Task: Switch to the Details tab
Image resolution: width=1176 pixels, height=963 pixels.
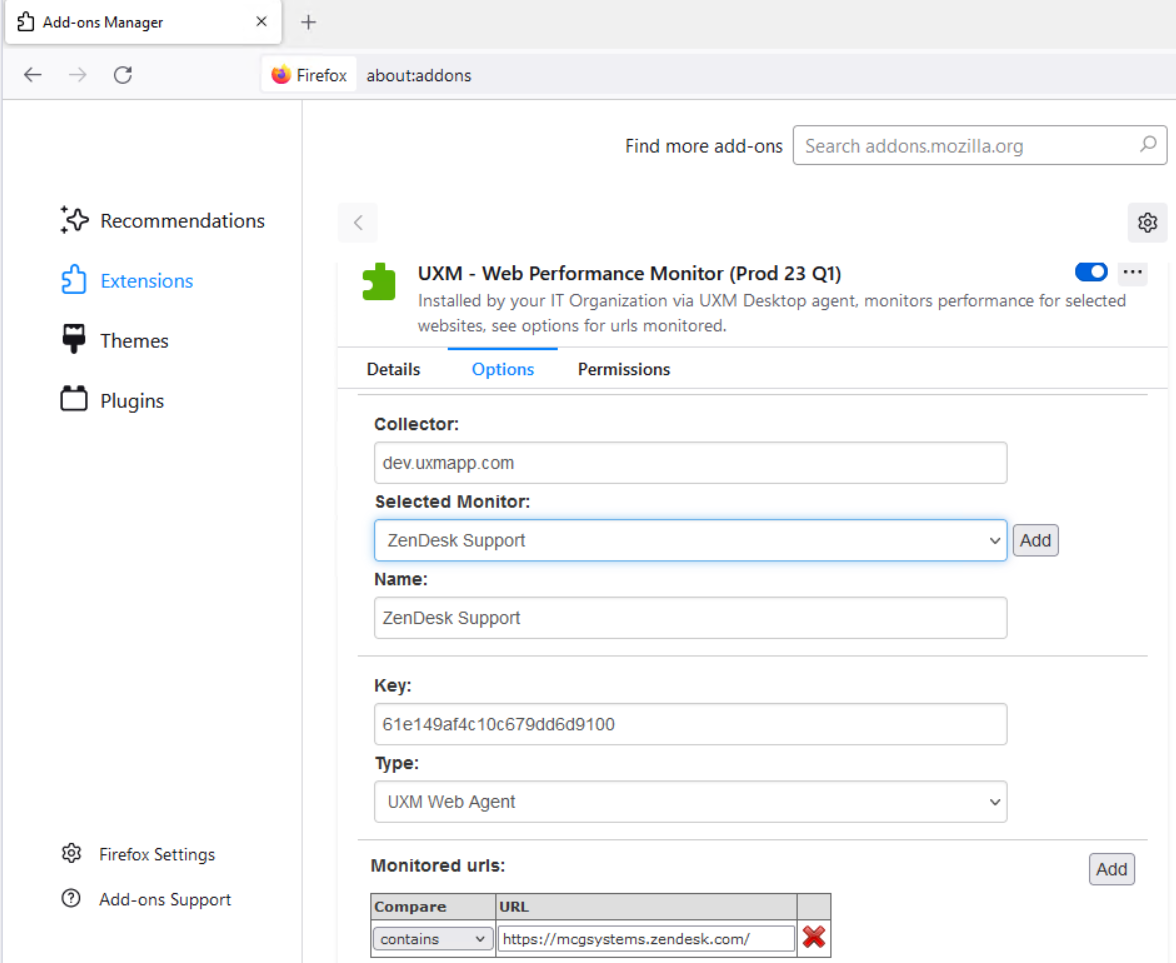Action: point(393,369)
